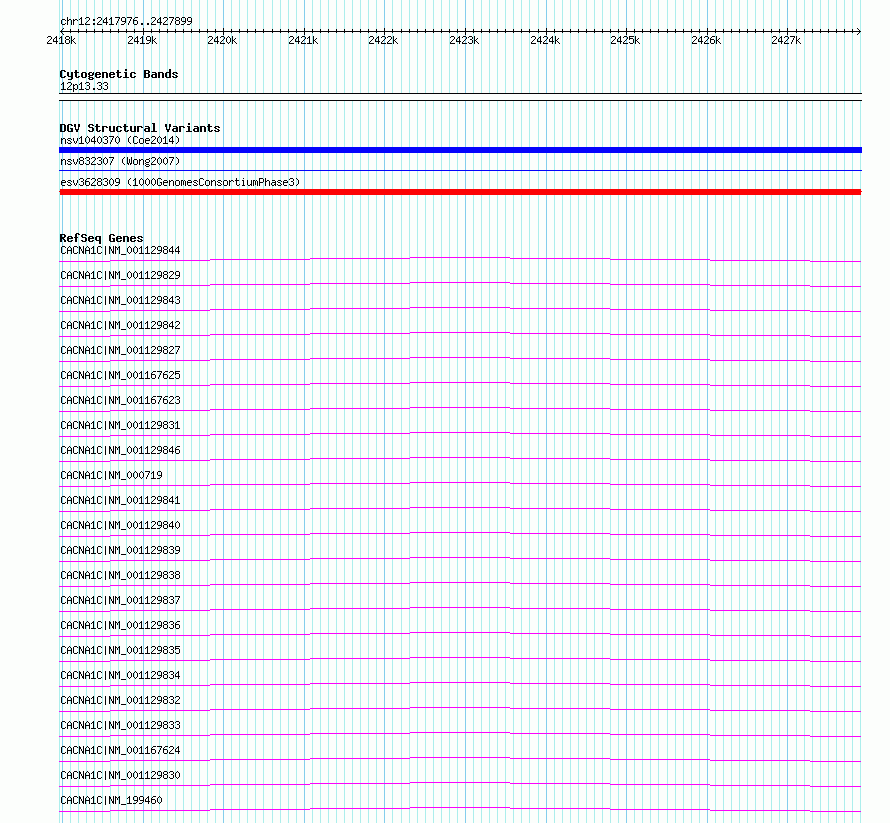Click the 2421k ruler tick label
The height and width of the screenshot is (823, 890).
[x=303, y=40]
